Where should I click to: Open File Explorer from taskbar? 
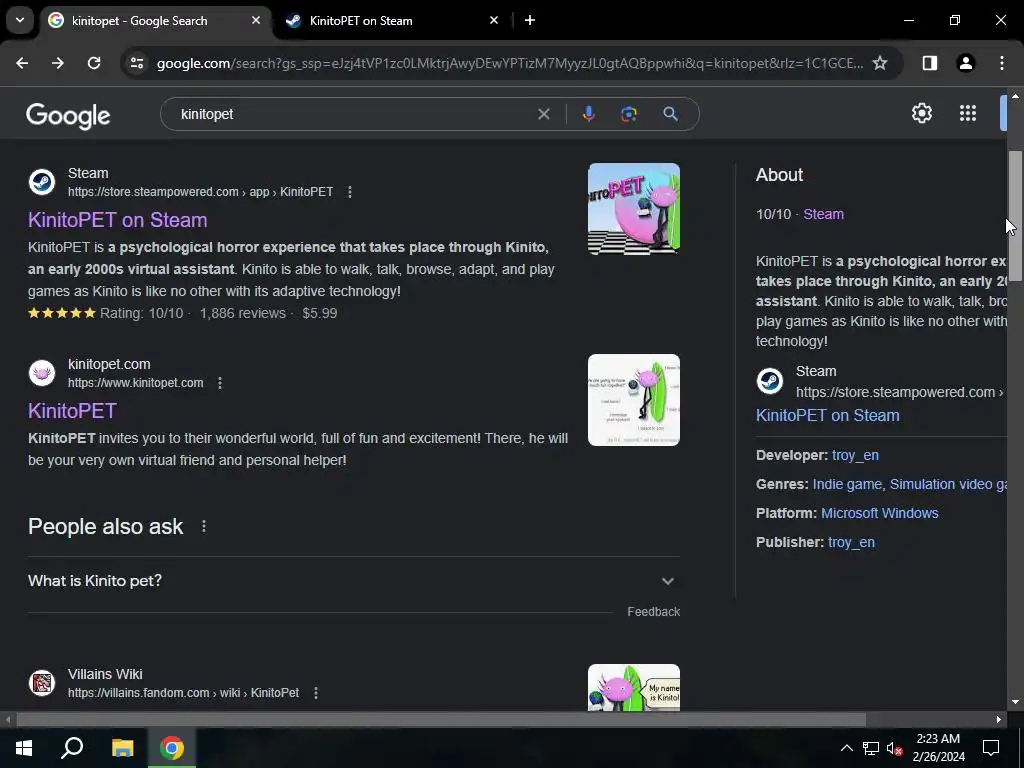122,748
